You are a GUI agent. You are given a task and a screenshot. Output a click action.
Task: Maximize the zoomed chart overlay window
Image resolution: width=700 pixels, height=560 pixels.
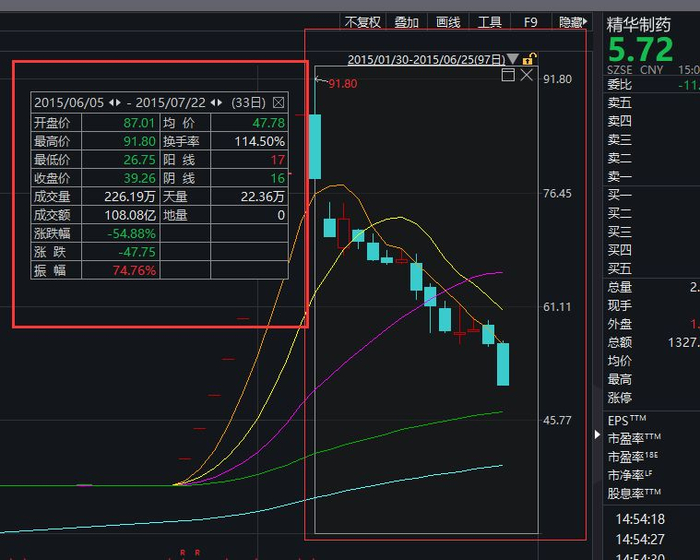click(x=508, y=75)
